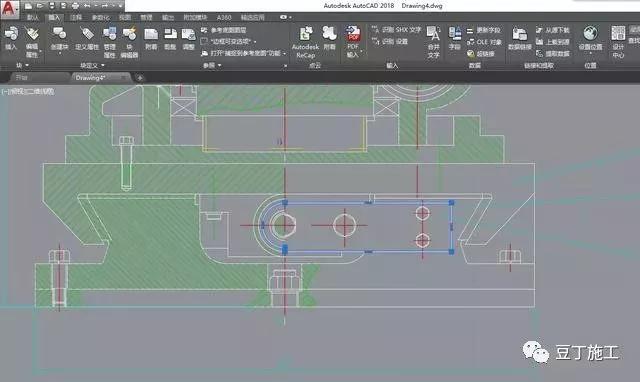Open the Design Center (设计中心) icon

(618, 42)
